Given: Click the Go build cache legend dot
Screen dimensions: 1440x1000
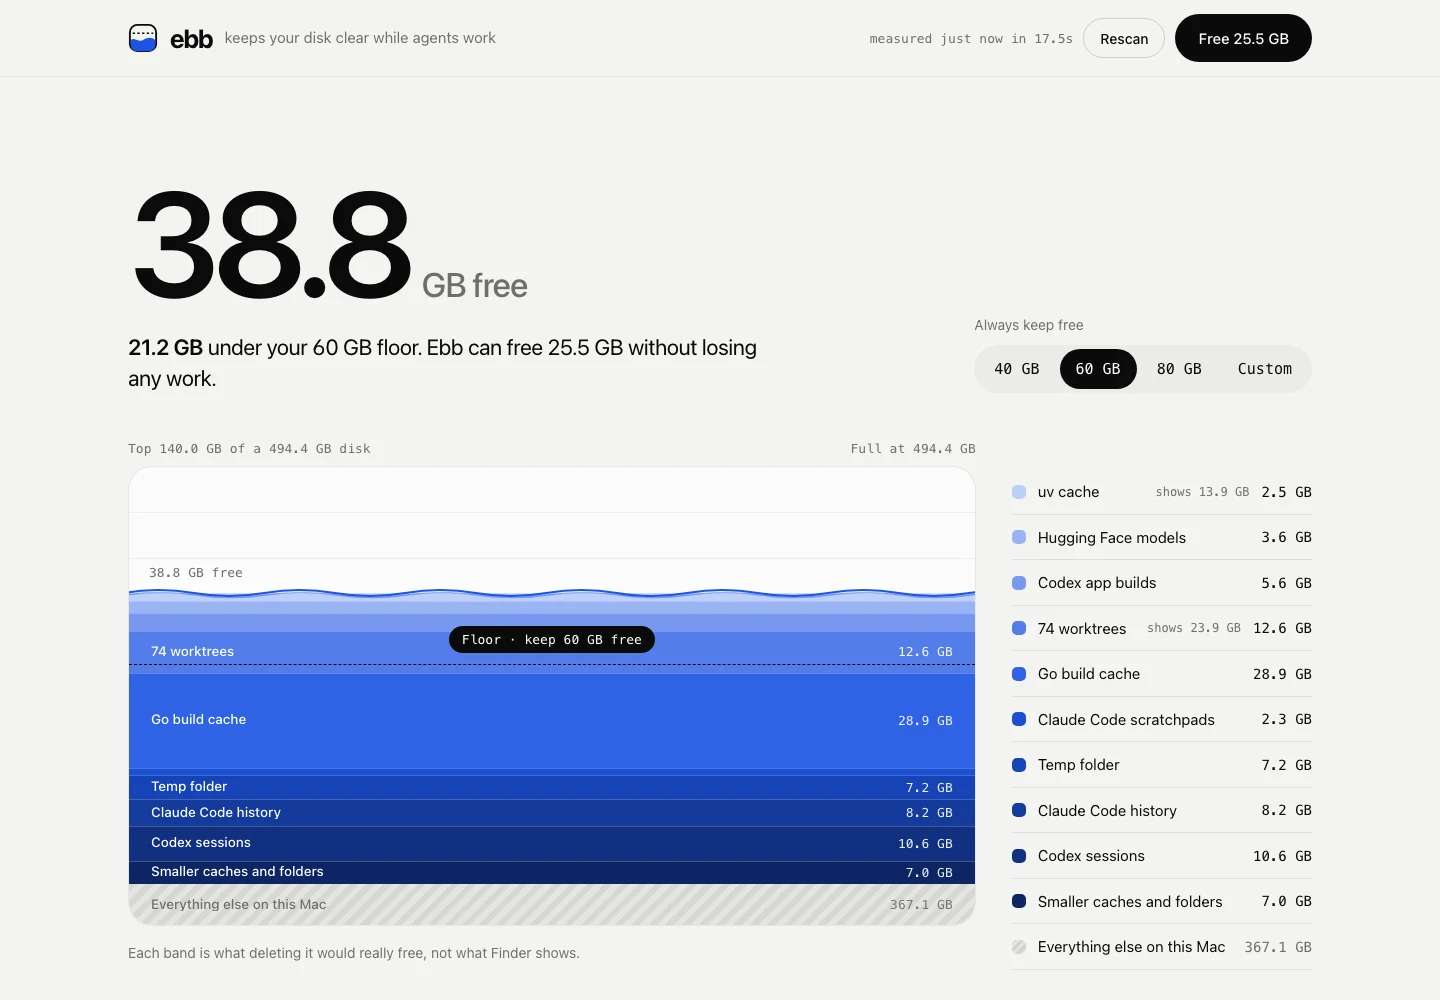Looking at the screenshot, I should pos(1019,674).
